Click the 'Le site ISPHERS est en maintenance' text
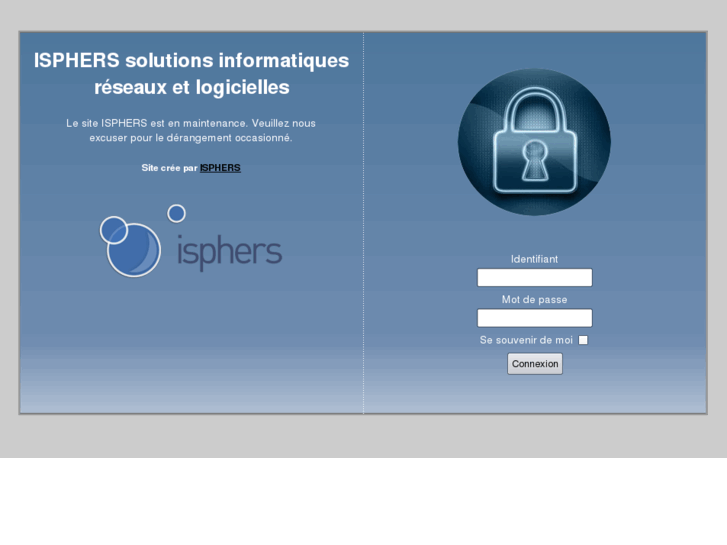The width and height of the screenshot is (727, 545). [x=191, y=130]
